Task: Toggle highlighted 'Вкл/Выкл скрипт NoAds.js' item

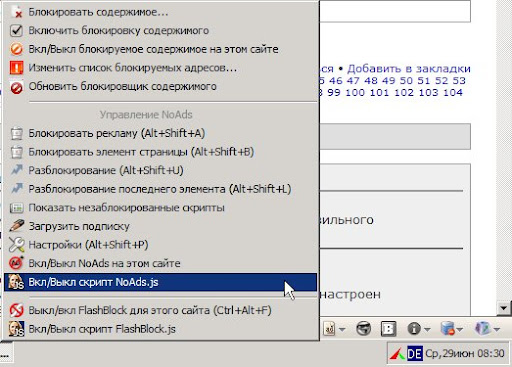Action: 160,282
